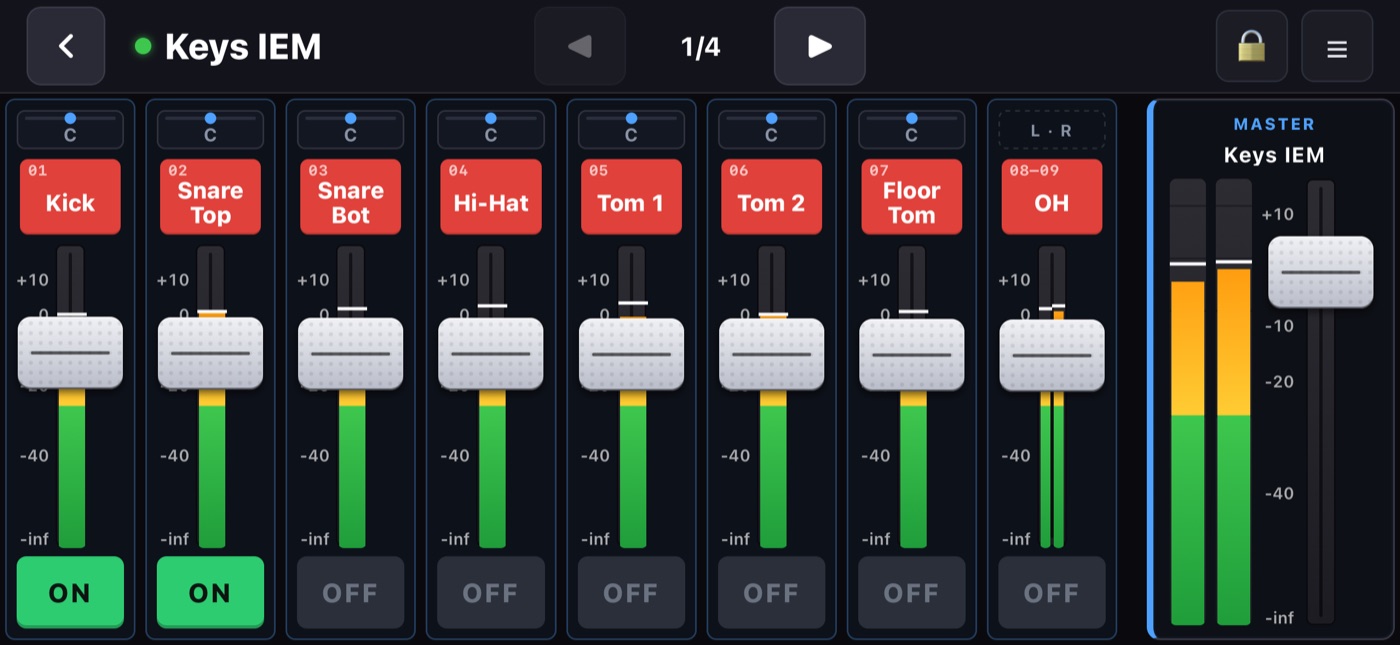Screen dimensions: 1400x645
Task: Turn off the Kick channel
Action: coord(70,593)
